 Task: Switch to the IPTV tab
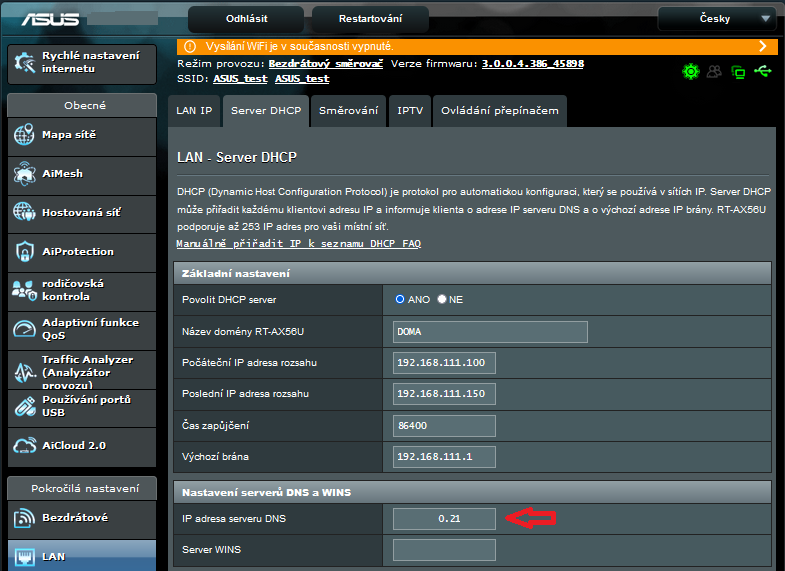[x=409, y=111]
